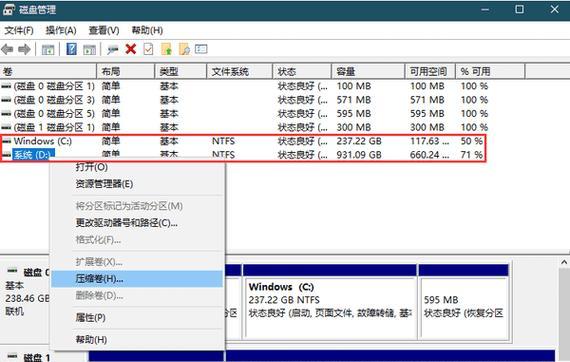Sort by the 状态 column header

coord(302,72)
